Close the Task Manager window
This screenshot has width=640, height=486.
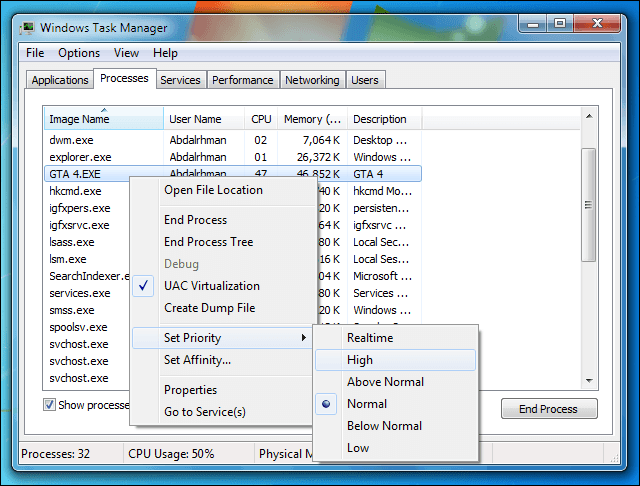click(x=597, y=24)
